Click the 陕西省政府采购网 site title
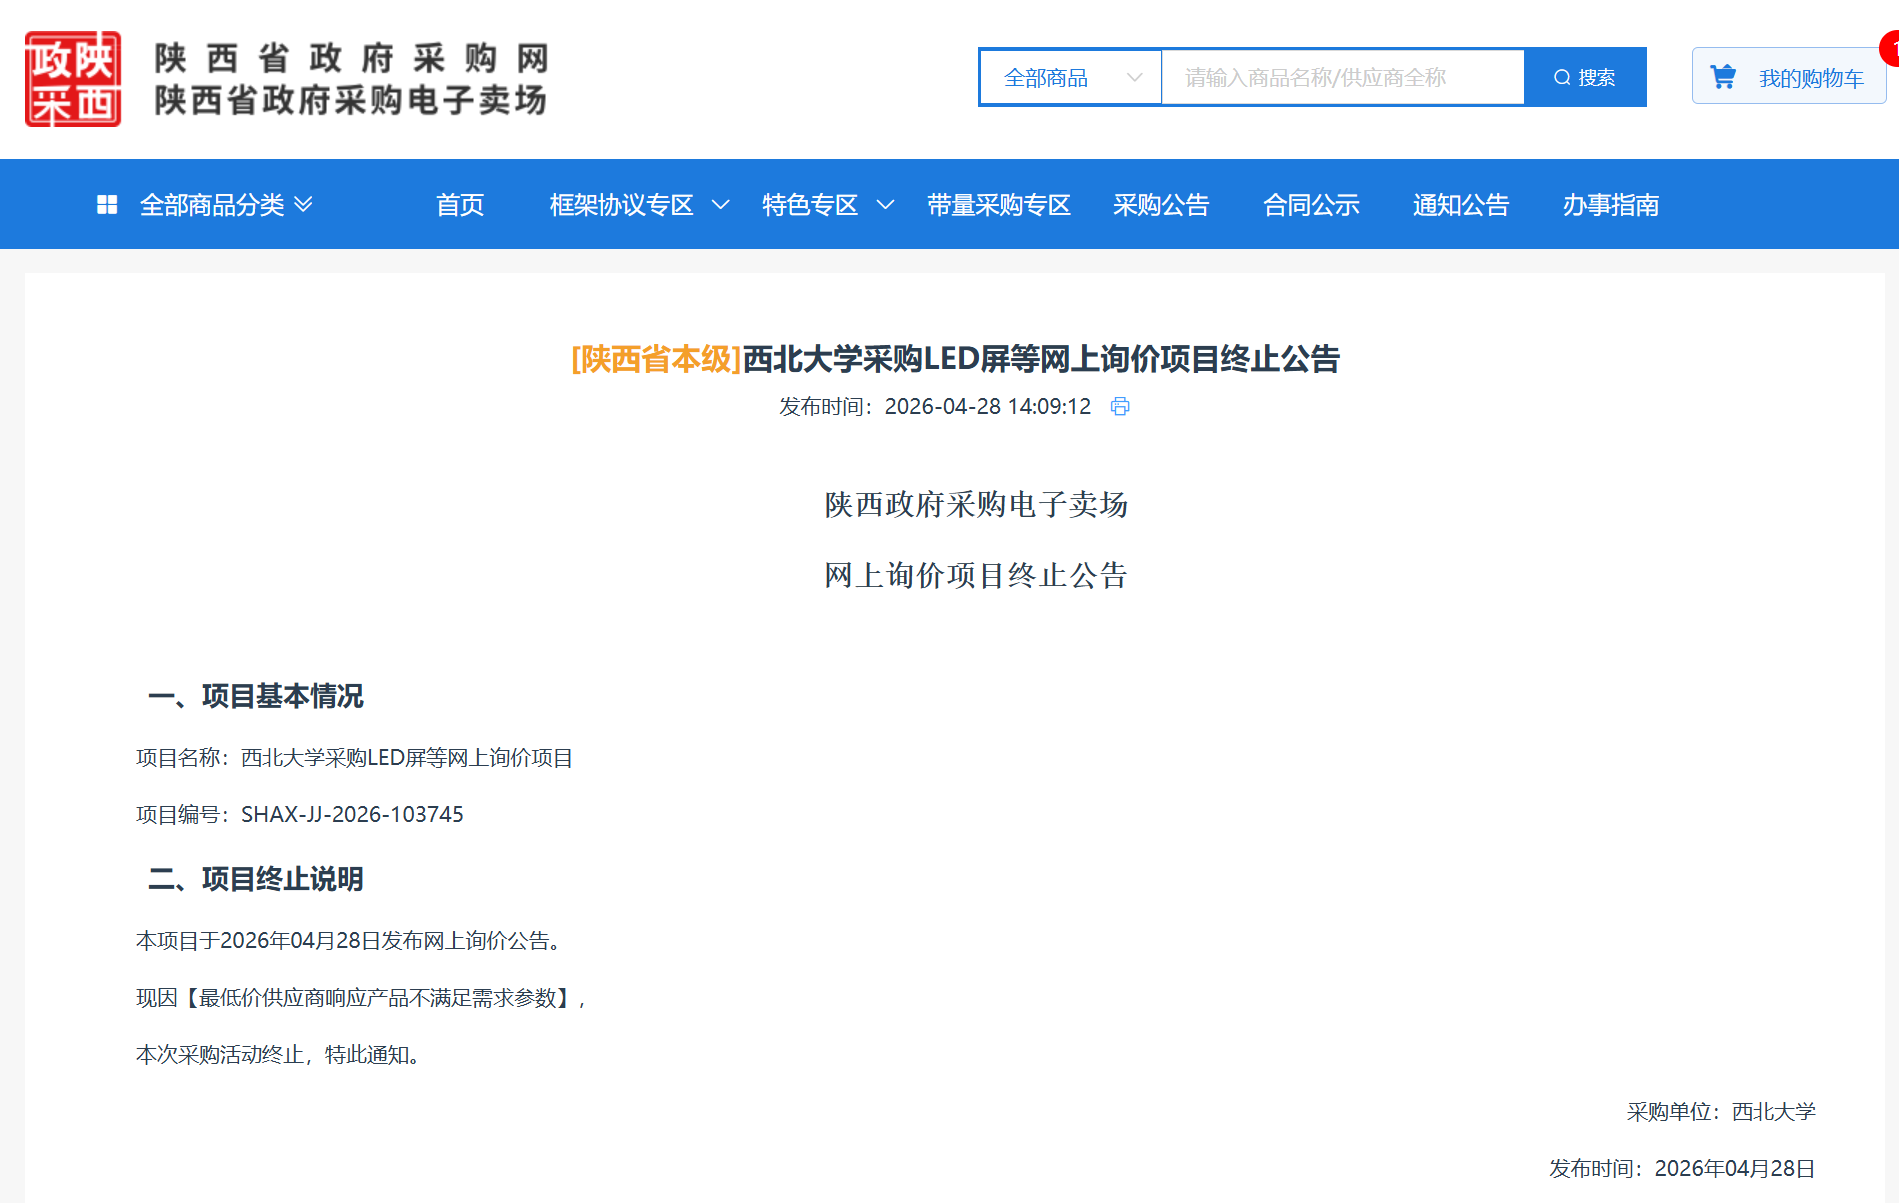Image resolution: width=1899 pixels, height=1203 pixels. point(351,58)
